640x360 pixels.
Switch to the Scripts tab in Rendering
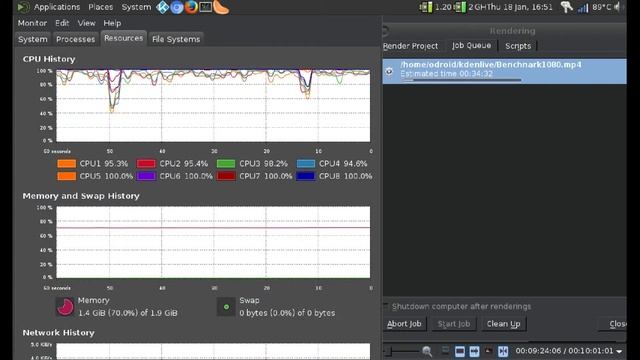[x=518, y=46]
